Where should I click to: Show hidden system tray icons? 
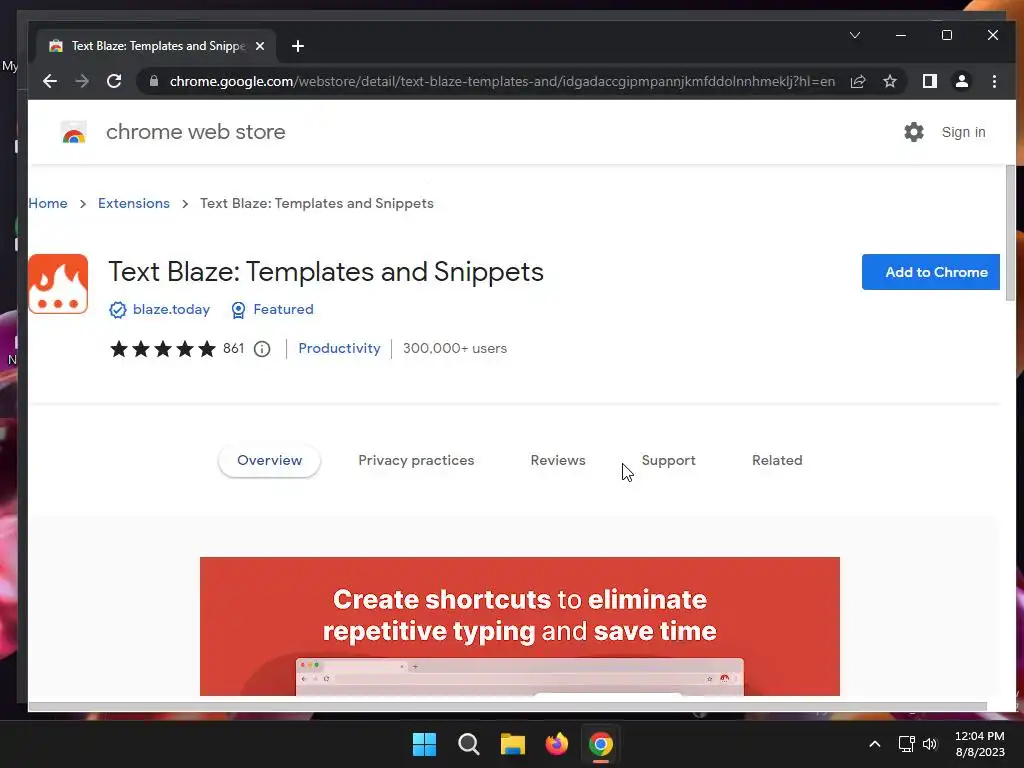tap(874, 744)
